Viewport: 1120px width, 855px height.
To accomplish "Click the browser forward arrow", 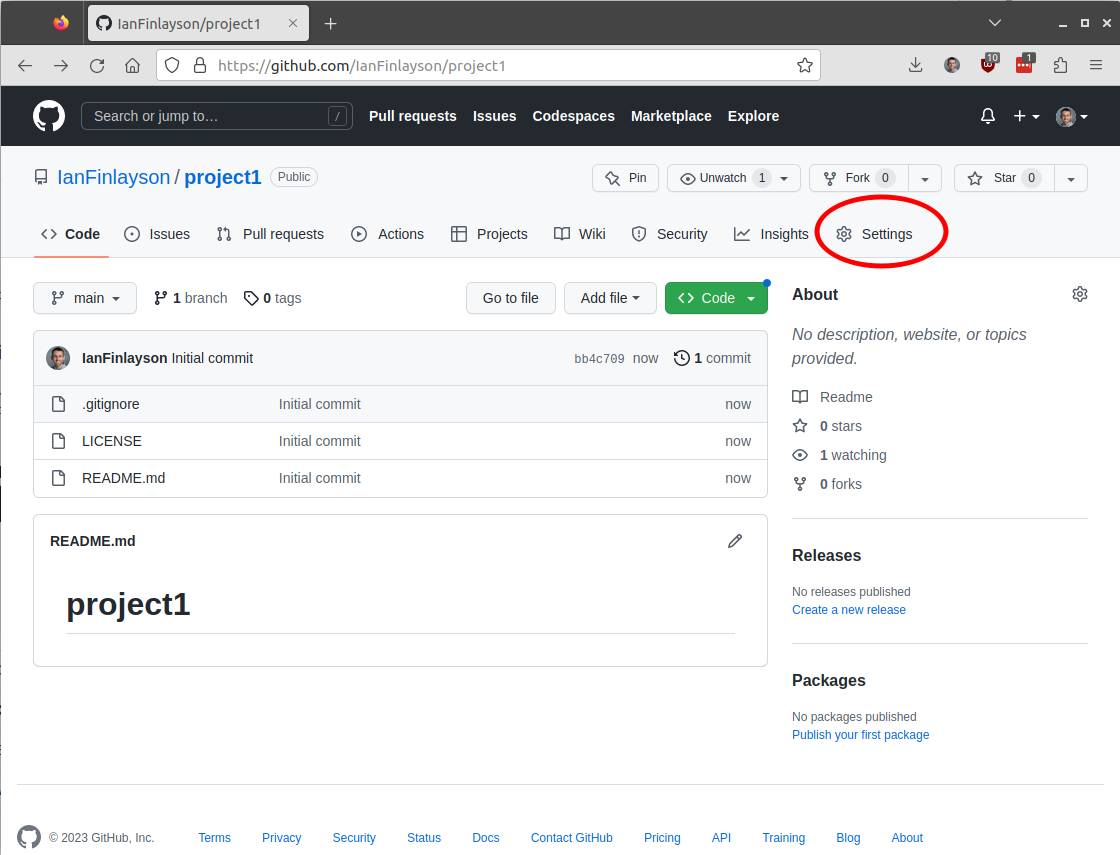I will point(61,66).
